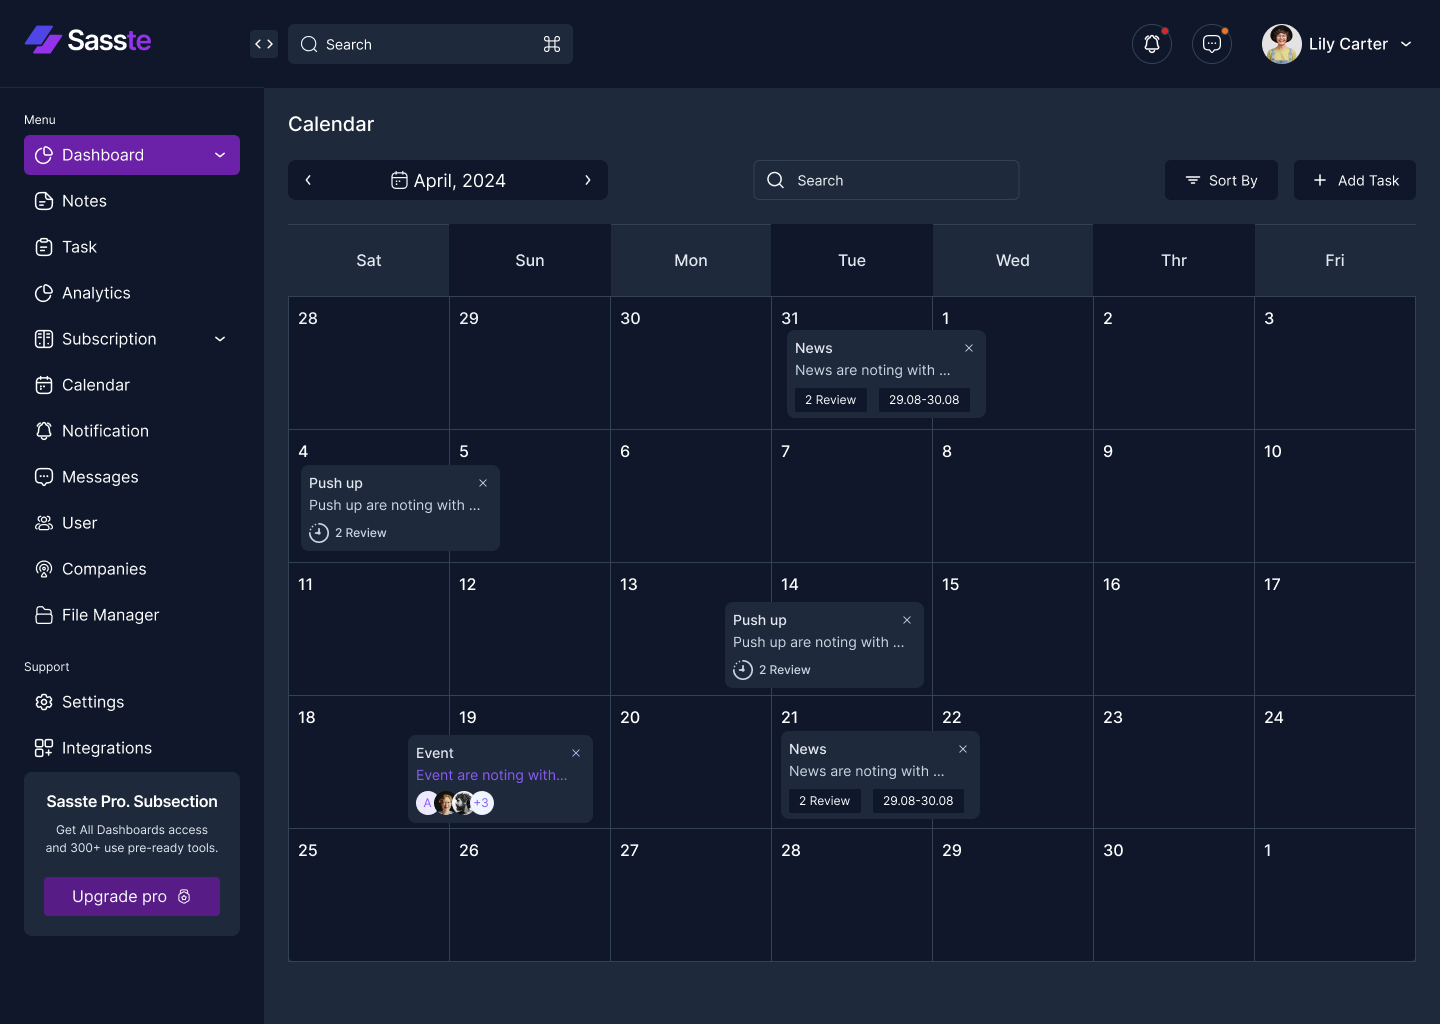Toggle sidebar collapse code-bracket button

264,44
